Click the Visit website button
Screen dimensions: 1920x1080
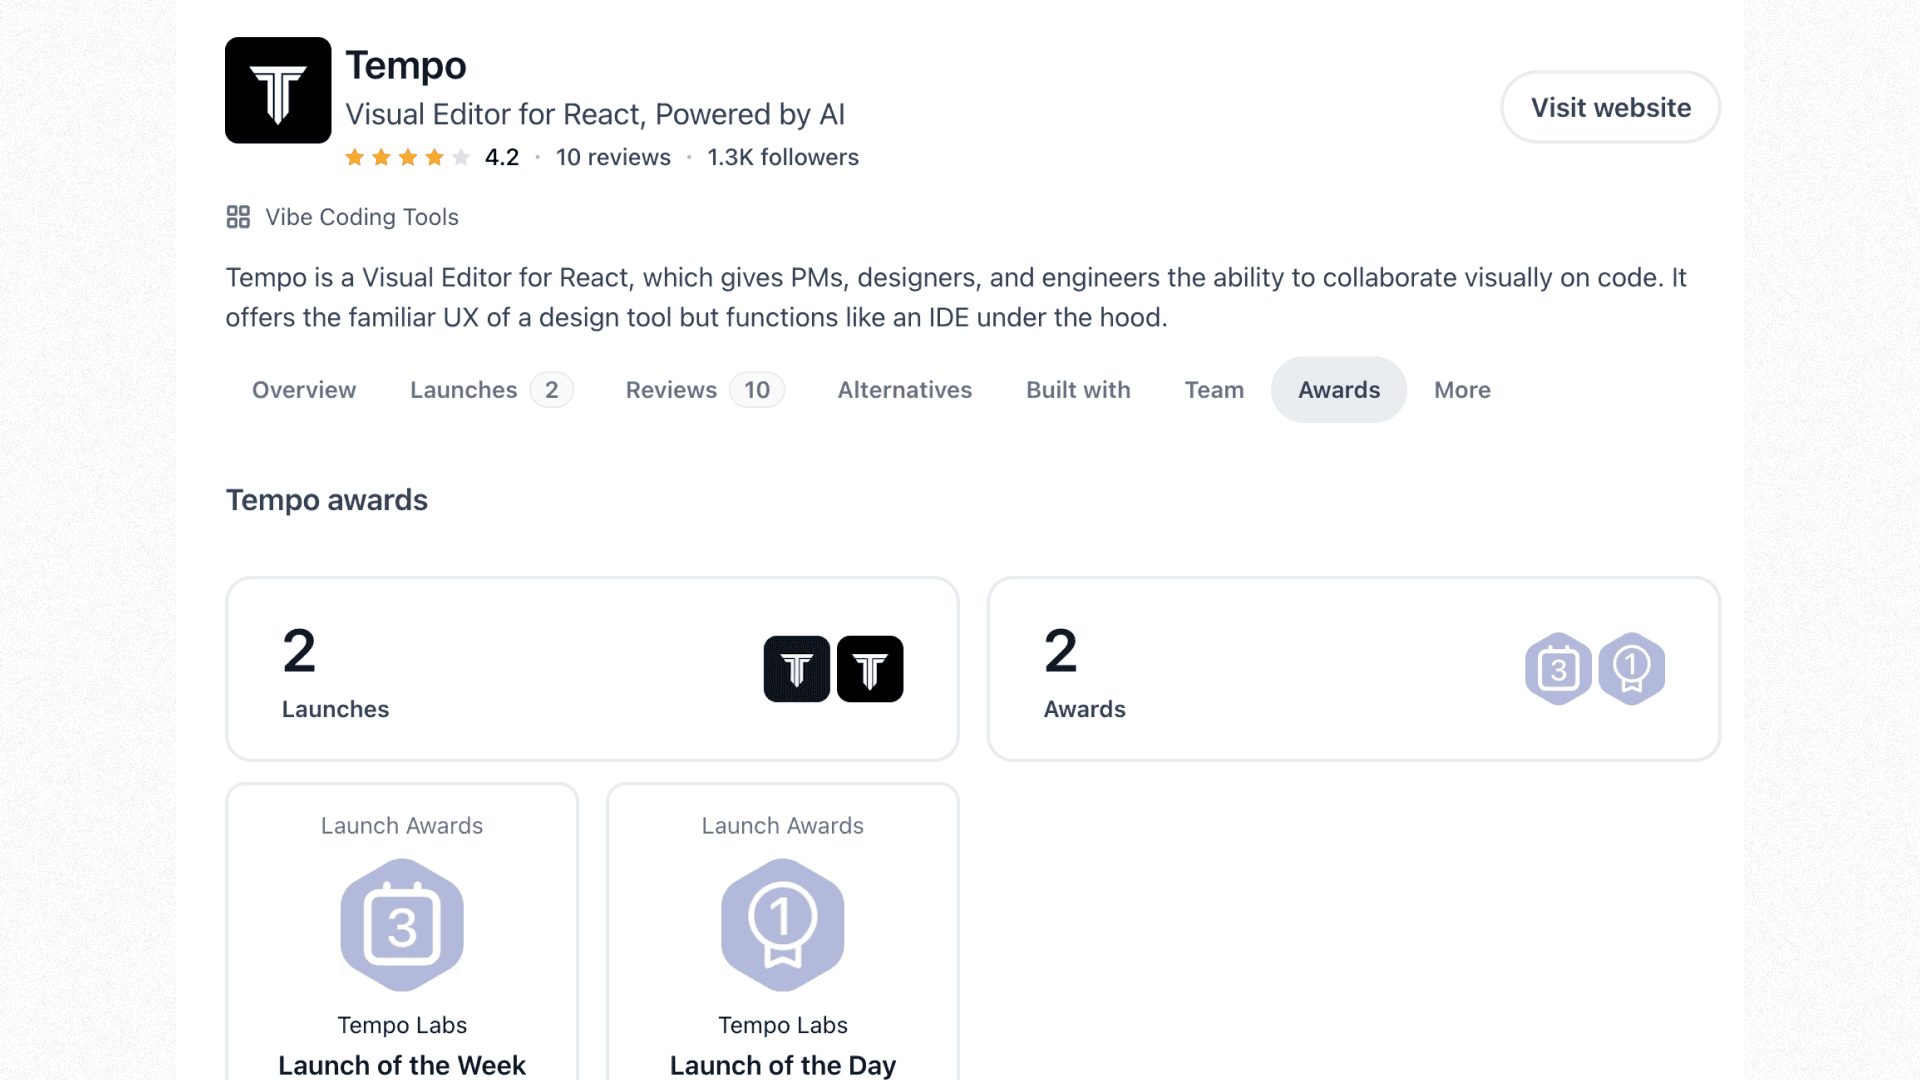pos(1610,107)
